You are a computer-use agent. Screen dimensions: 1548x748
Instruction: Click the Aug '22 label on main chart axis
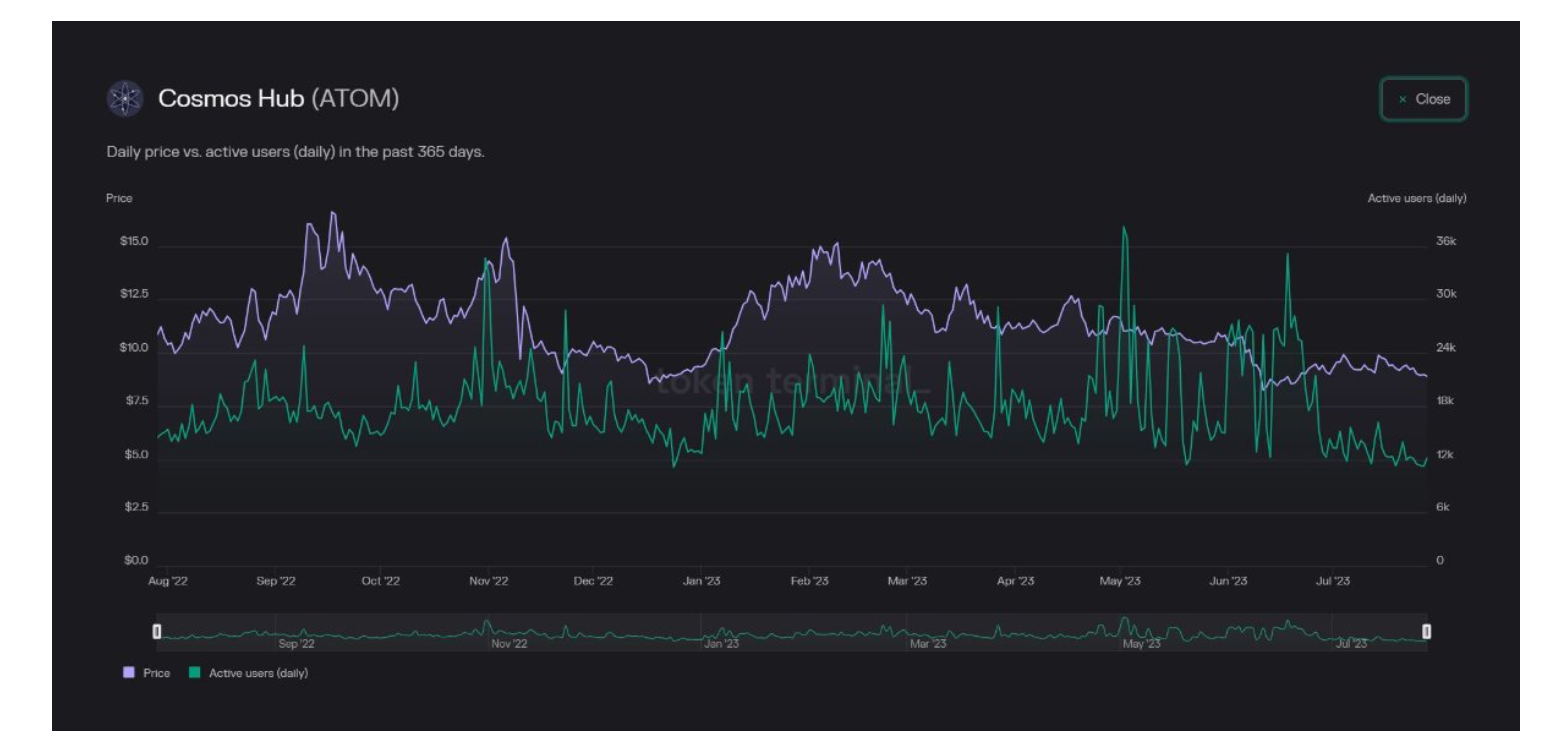click(x=168, y=581)
